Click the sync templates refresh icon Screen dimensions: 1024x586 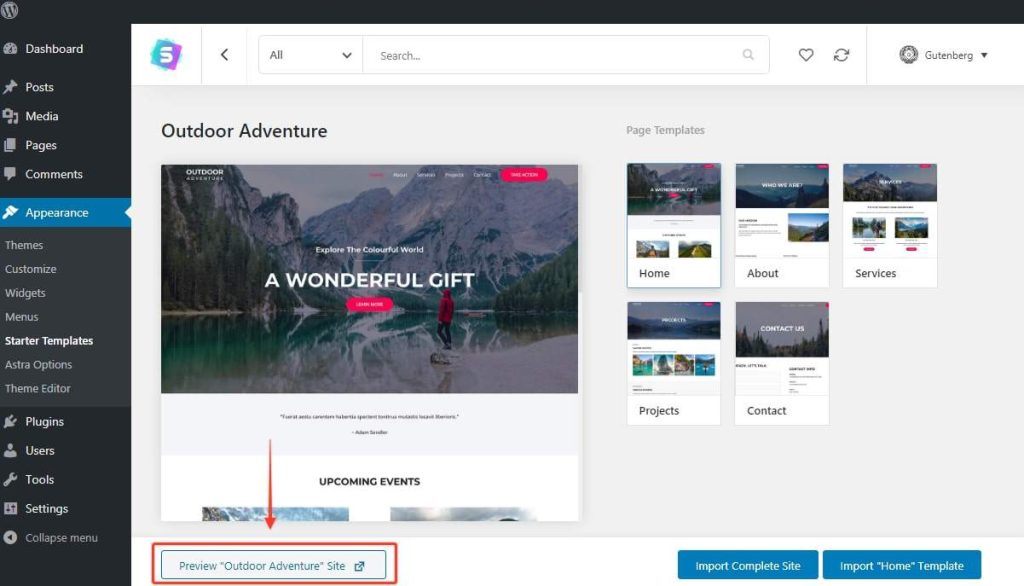pyautogui.click(x=842, y=55)
